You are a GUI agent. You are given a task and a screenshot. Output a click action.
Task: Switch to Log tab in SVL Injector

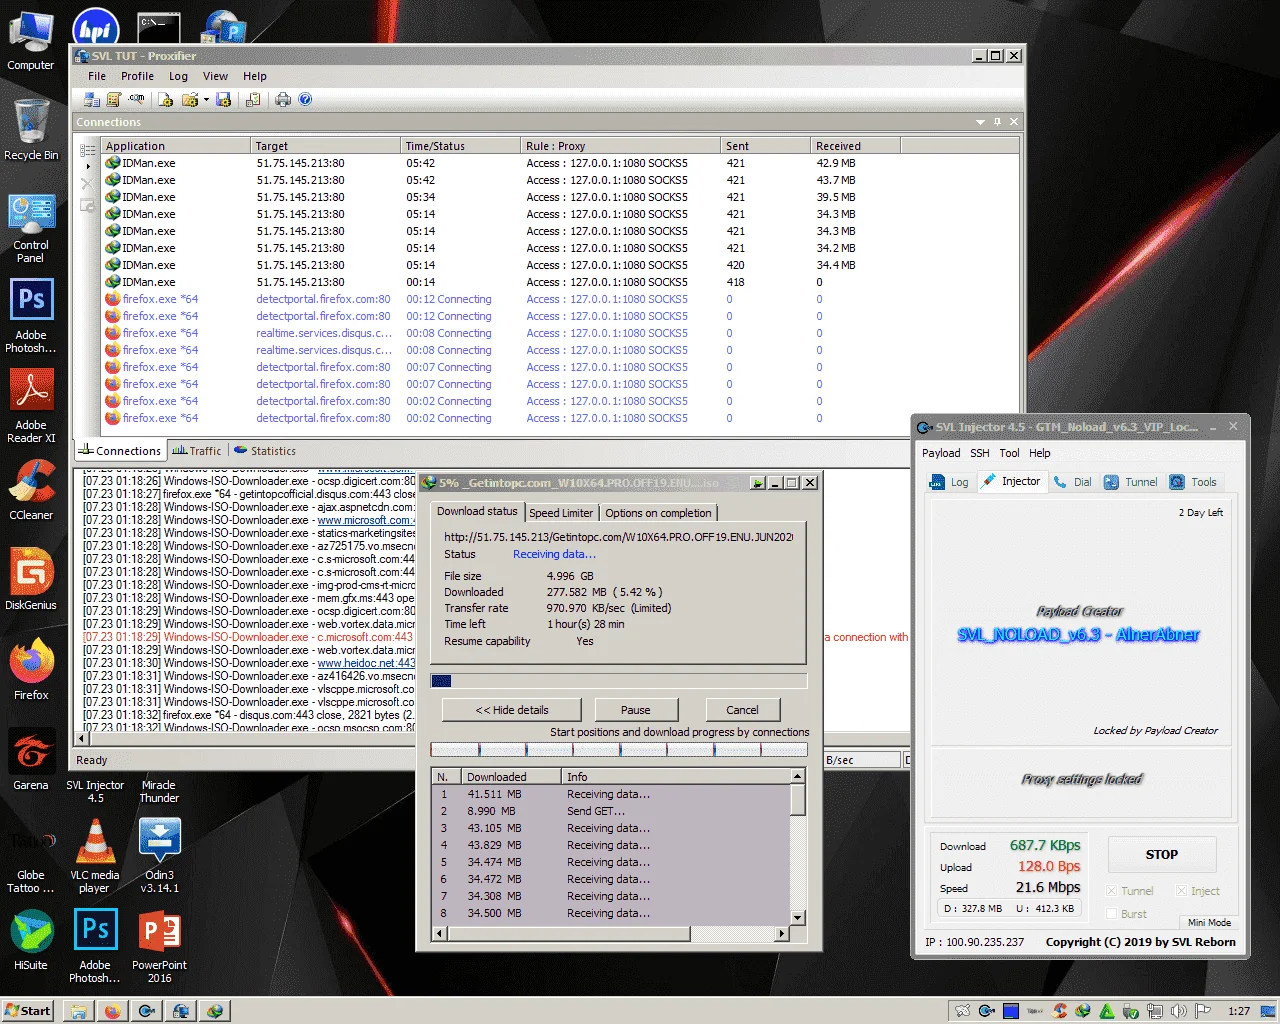[950, 482]
